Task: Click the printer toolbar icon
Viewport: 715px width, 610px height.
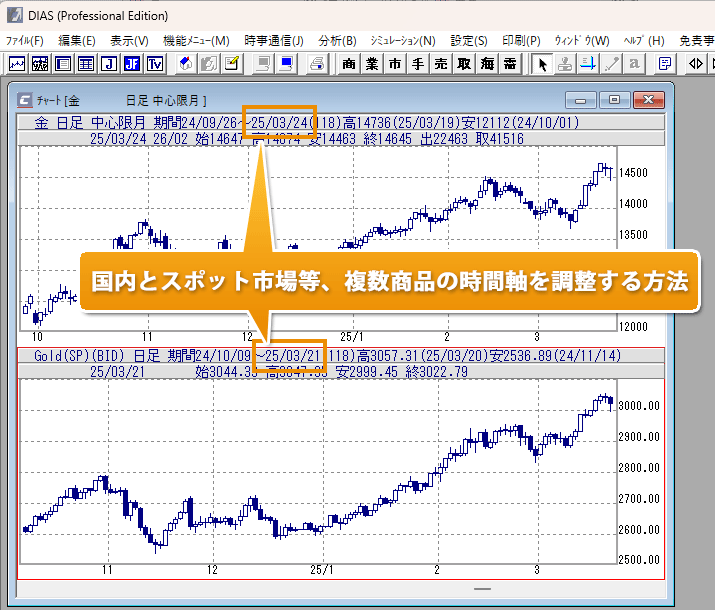Action: click(x=316, y=64)
